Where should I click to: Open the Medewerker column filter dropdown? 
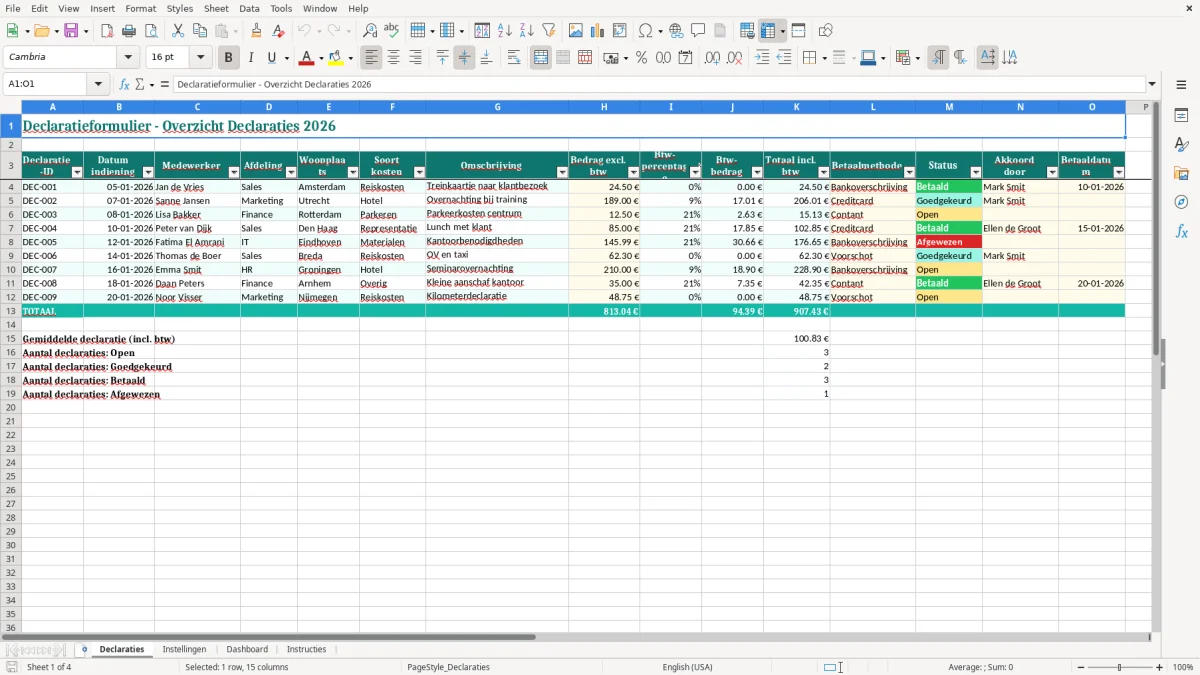pyautogui.click(x=234, y=173)
